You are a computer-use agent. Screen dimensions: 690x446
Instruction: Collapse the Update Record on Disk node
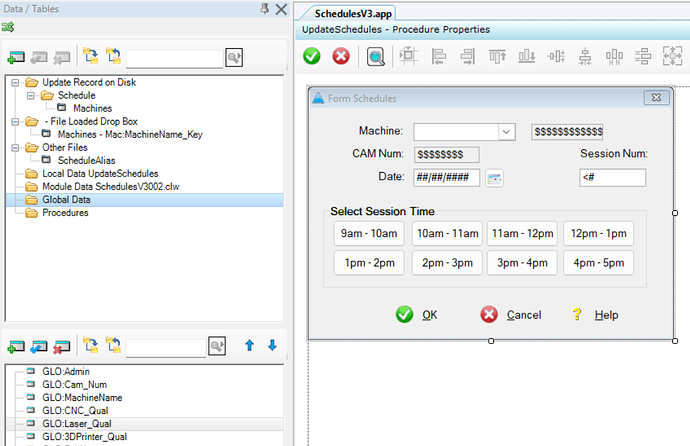coord(15,83)
